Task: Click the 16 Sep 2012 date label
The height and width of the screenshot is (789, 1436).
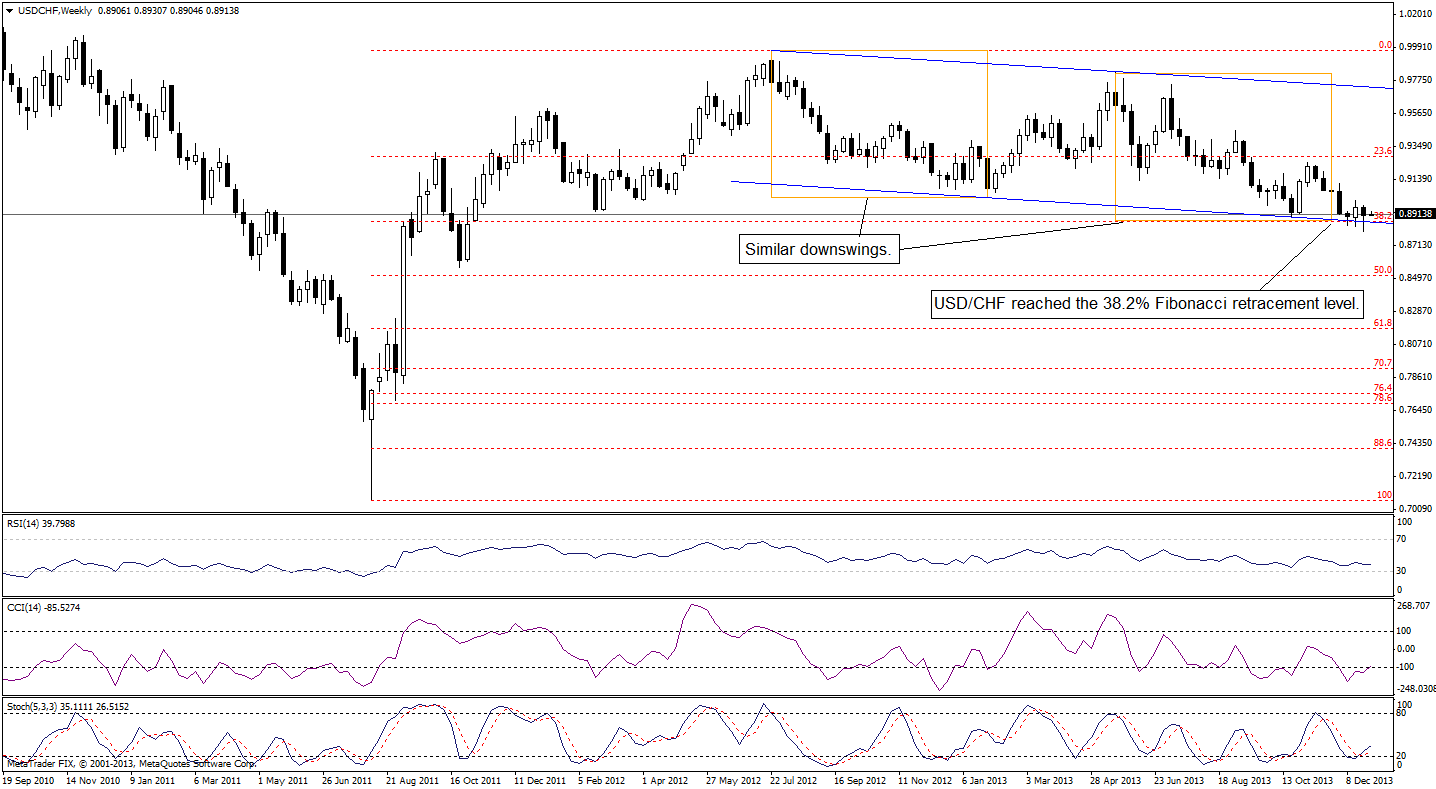Action: [859, 779]
